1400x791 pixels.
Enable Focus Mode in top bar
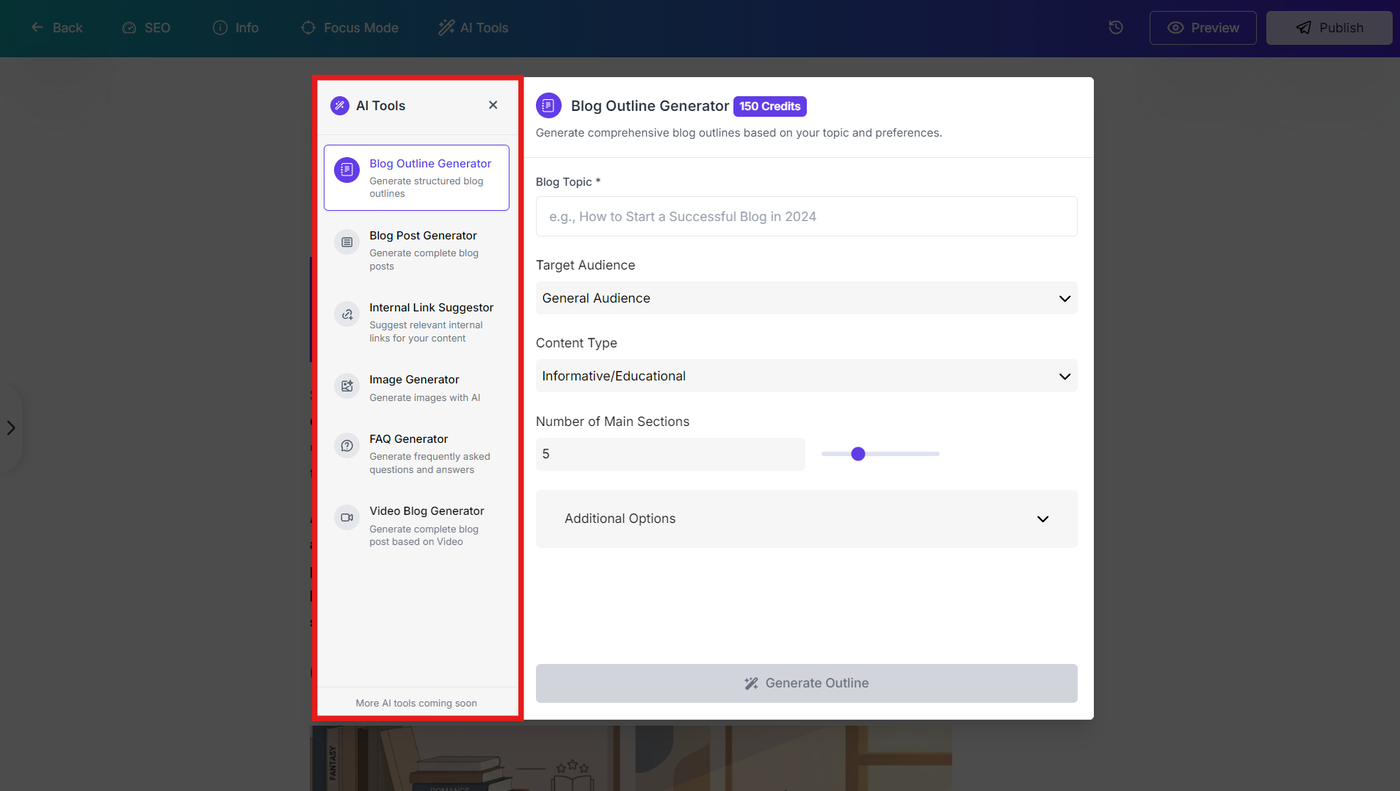click(350, 28)
